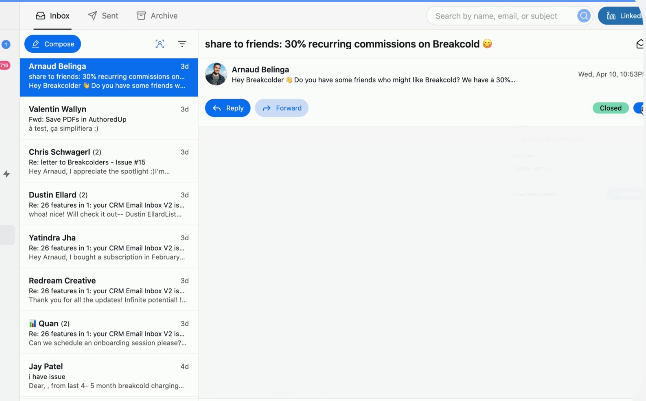Image resolution: width=646 pixels, height=401 pixels.
Task: Reply to Arnaud Belinga's email
Action: tap(227, 108)
